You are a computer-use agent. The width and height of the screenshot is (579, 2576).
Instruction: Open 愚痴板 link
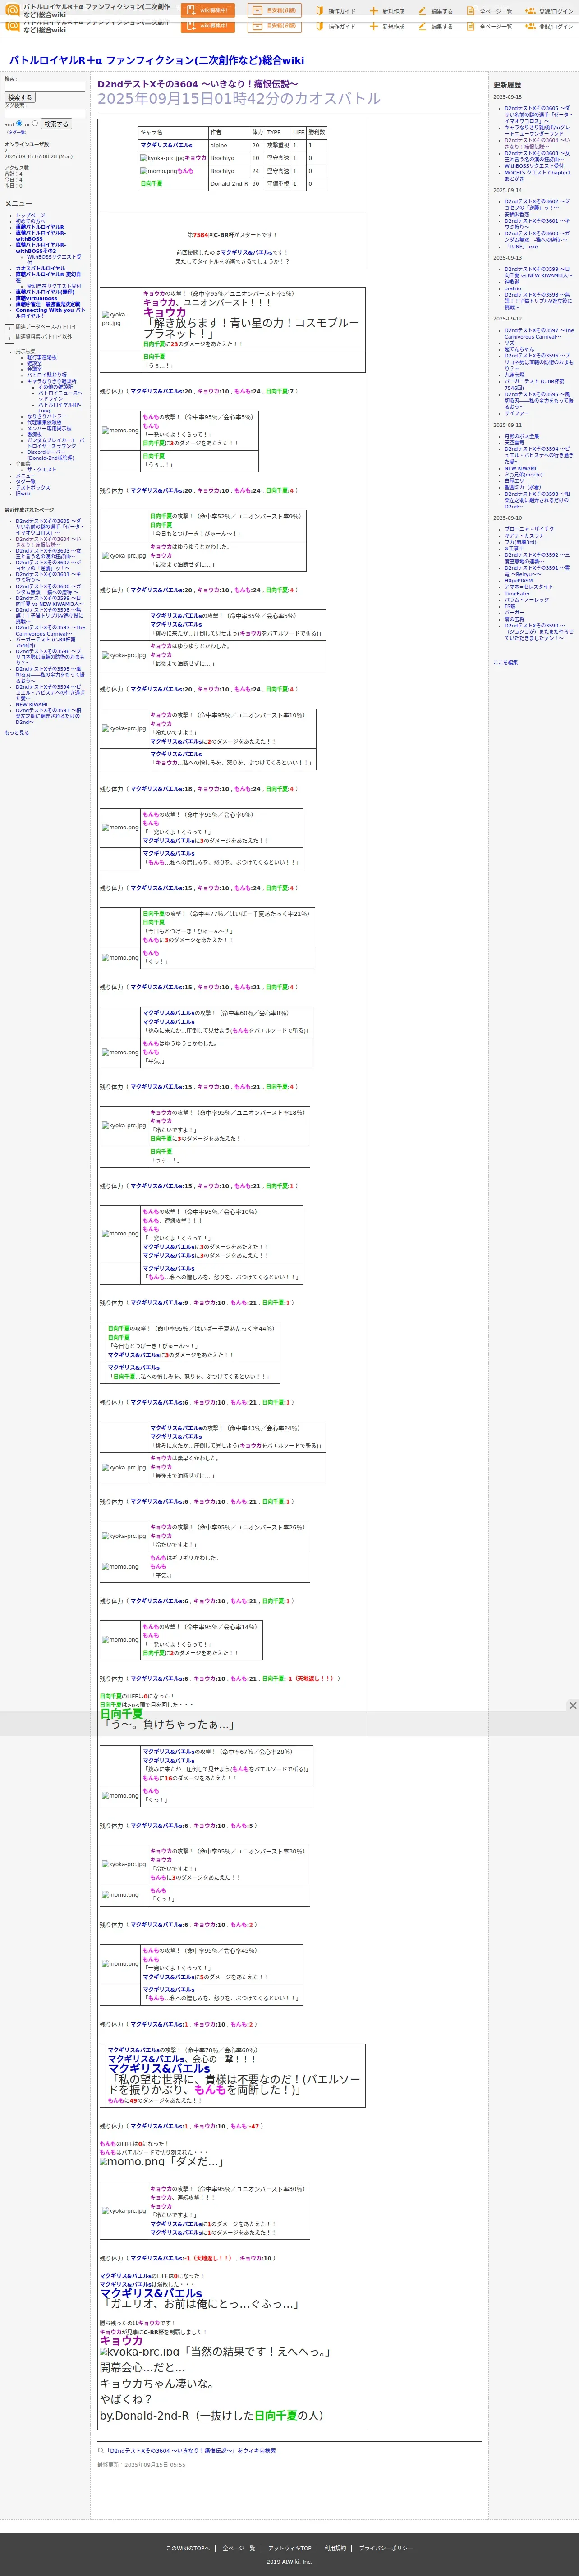pos(34,434)
